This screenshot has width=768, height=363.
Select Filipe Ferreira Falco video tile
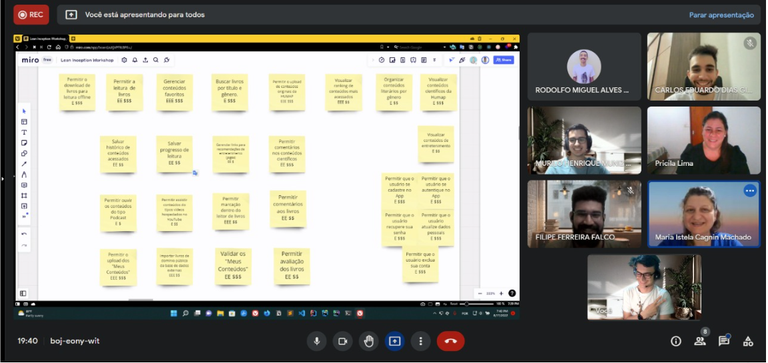pyautogui.click(x=584, y=214)
